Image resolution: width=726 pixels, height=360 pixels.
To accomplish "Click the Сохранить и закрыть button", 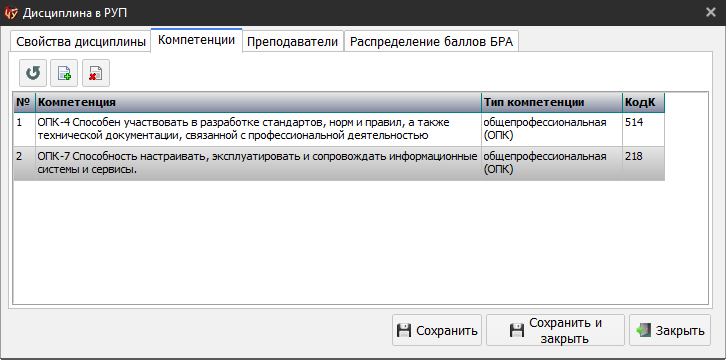I will coord(555,330).
